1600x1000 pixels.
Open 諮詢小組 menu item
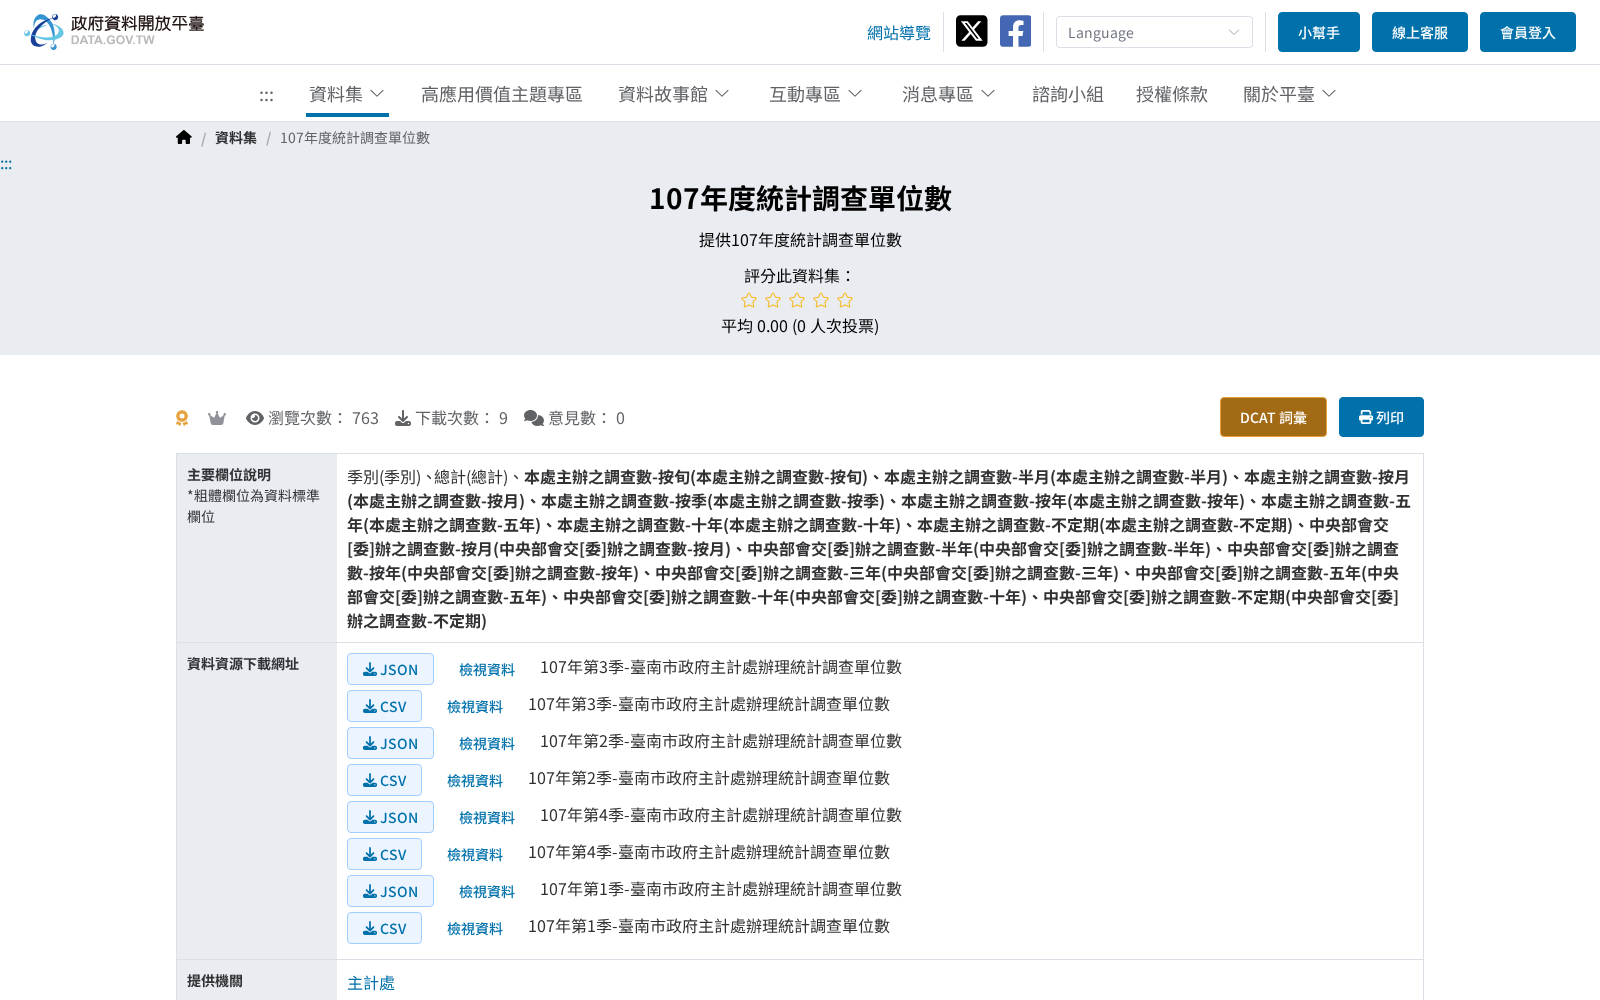pyautogui.click(x=1067, y=94)
